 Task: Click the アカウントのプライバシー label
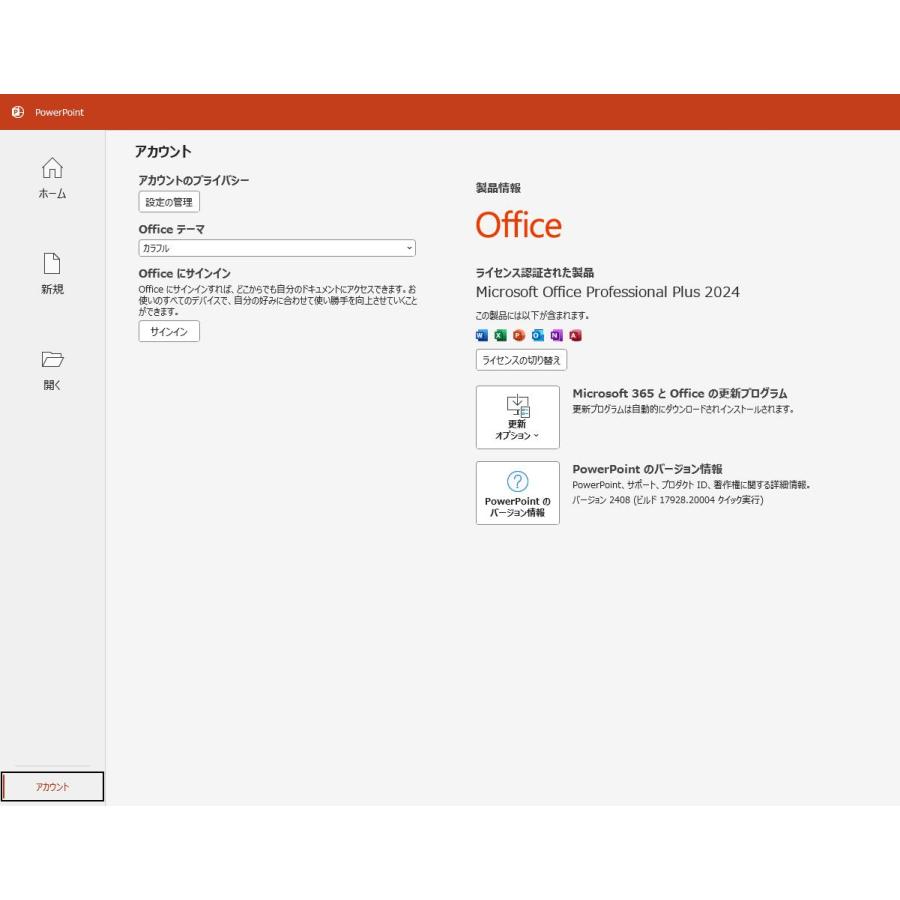[x=193, y=180]
